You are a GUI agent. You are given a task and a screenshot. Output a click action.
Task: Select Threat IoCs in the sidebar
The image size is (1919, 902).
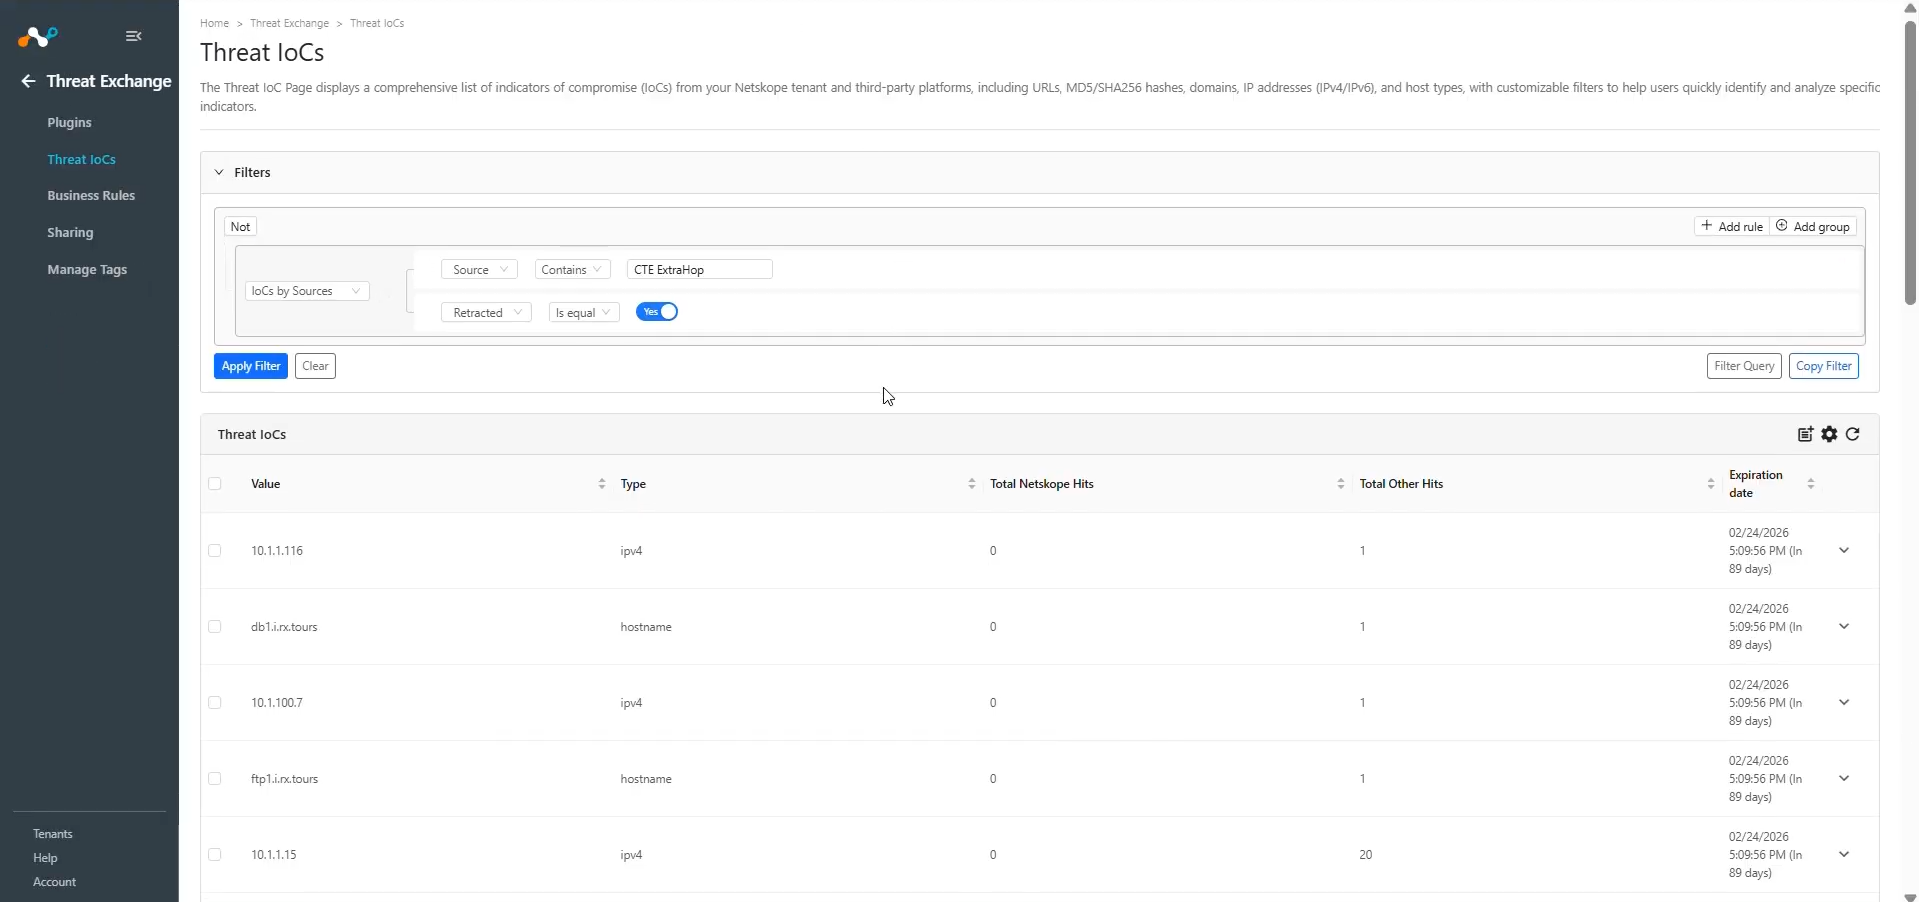click(81, 160)
